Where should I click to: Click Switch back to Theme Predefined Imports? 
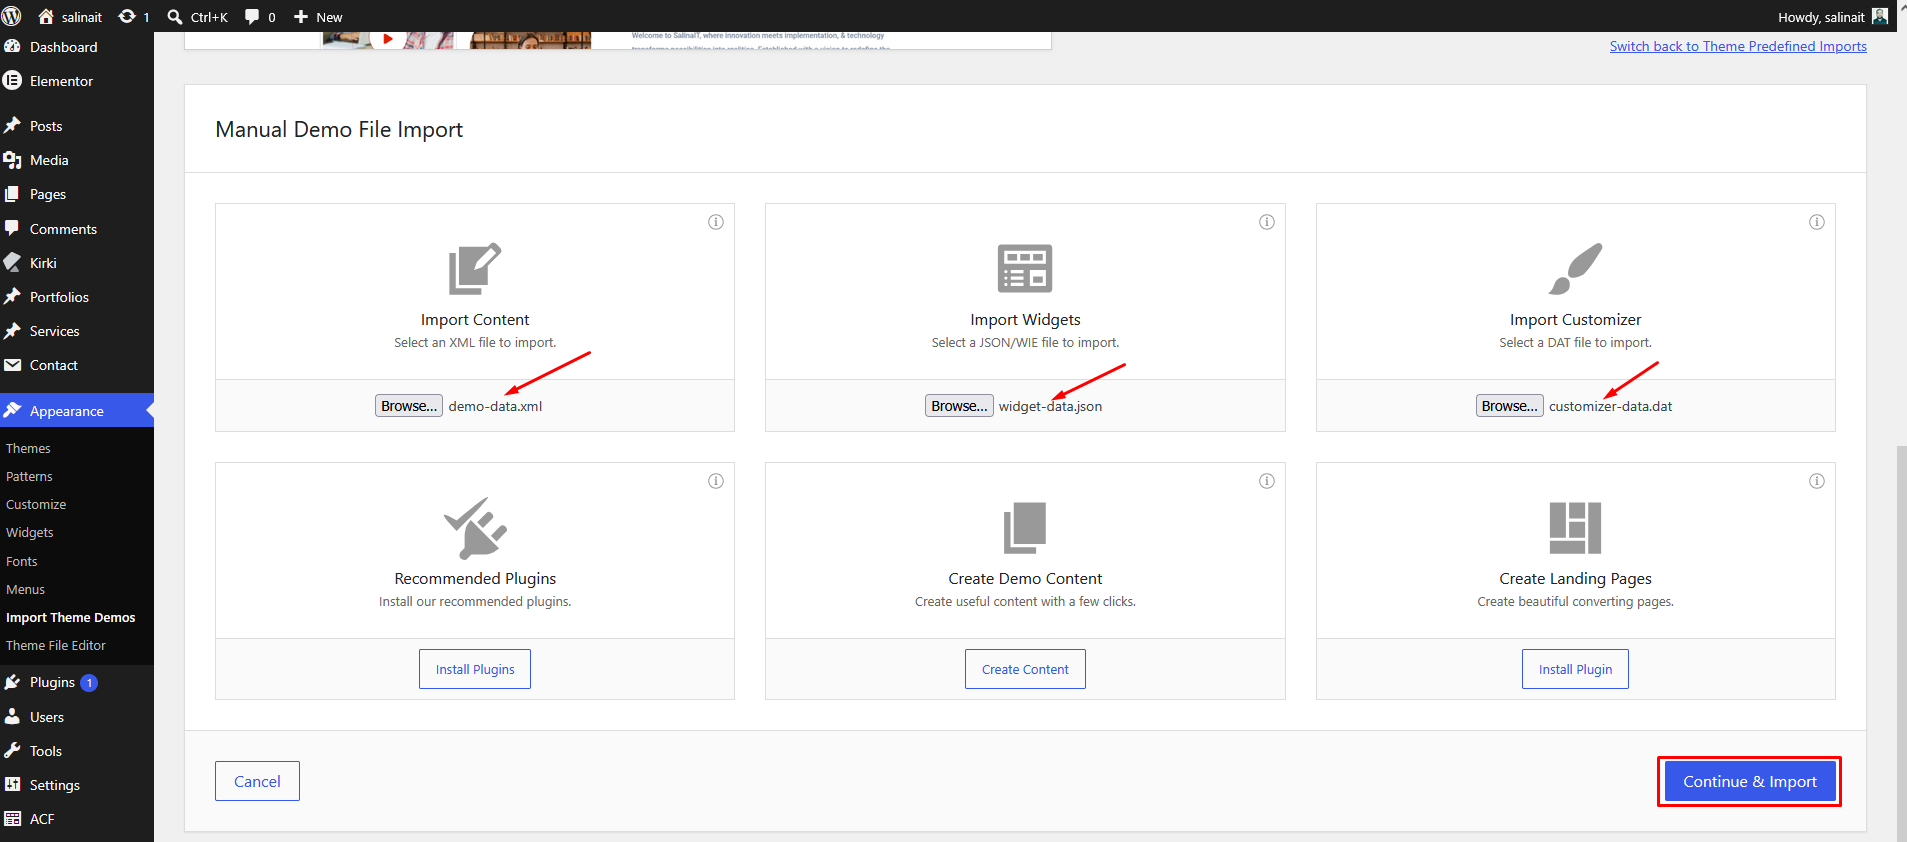[x=1738, y=46]
